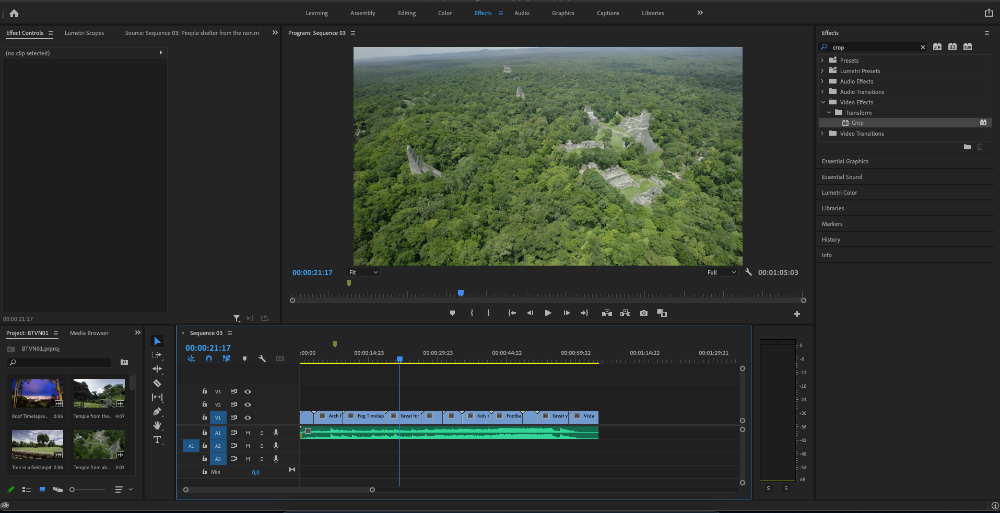The image size is (1000, 513).
Task: Click the Home icon
Action: point(14,13)
